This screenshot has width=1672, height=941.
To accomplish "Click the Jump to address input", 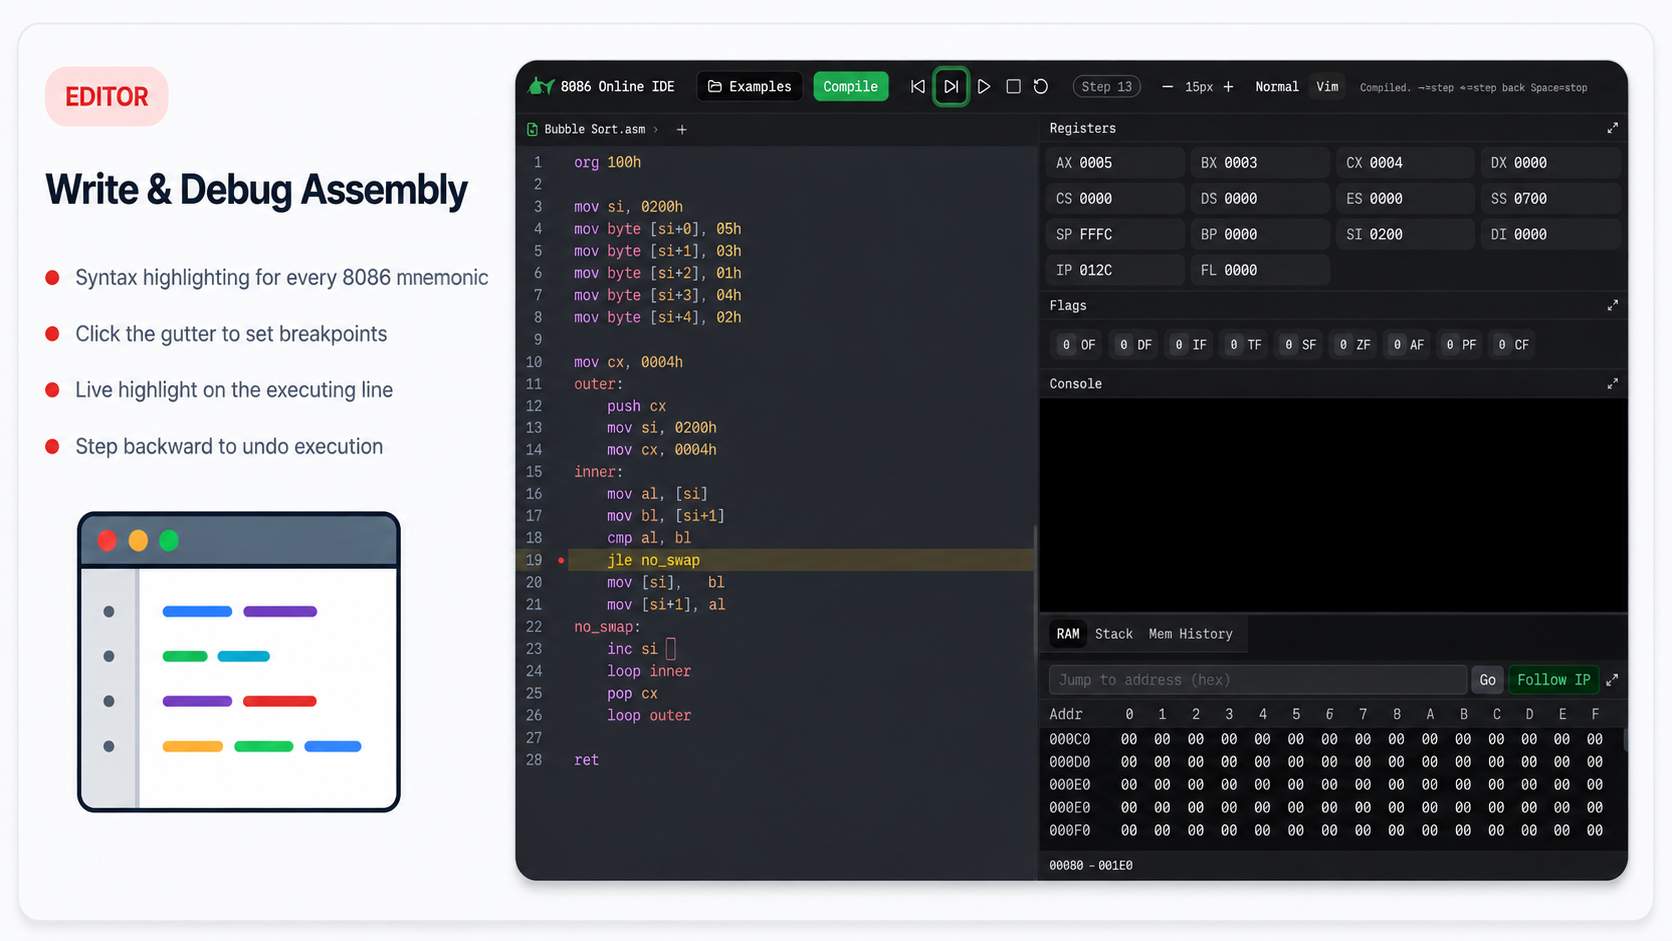I will (1257, 680).
